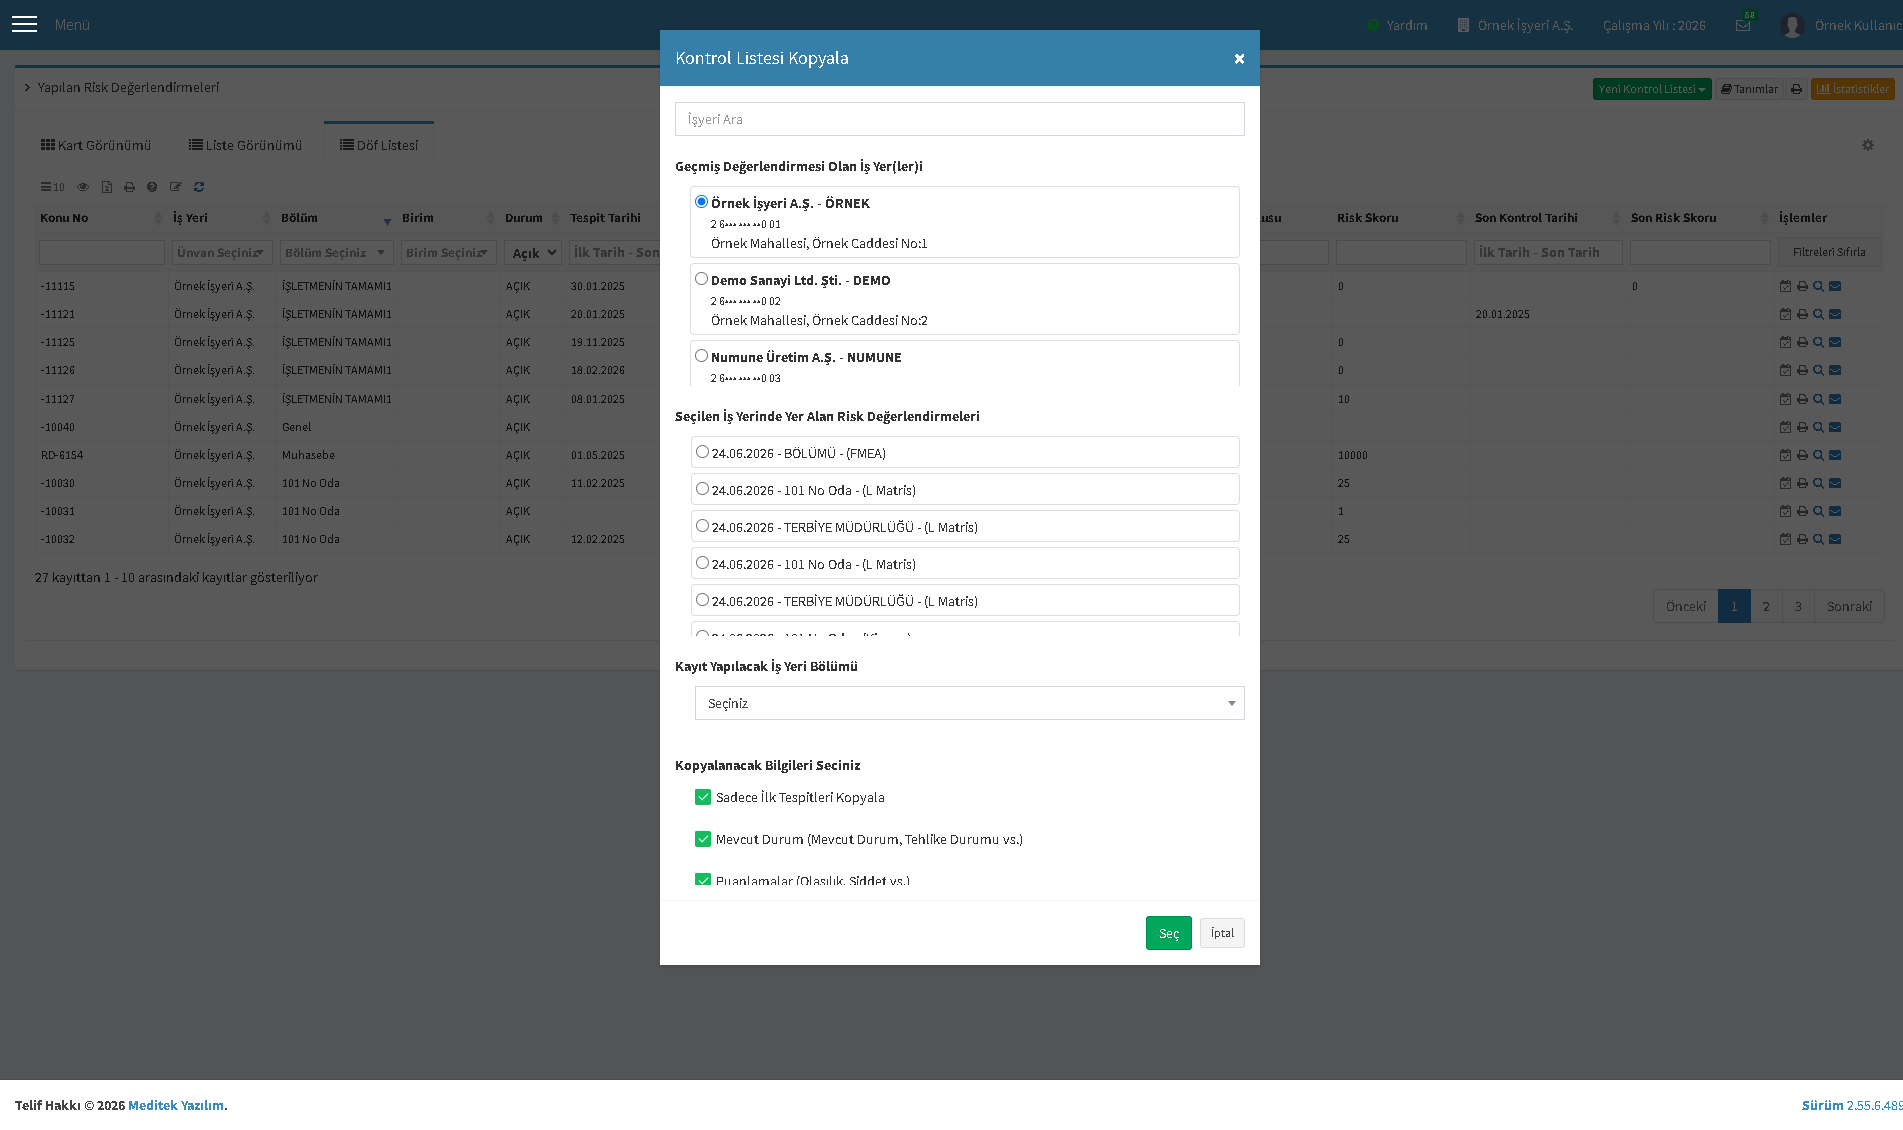Switch to Döf Listesi tab
Viewport: 1903px width, 1130px height.
tap(379, 145)
